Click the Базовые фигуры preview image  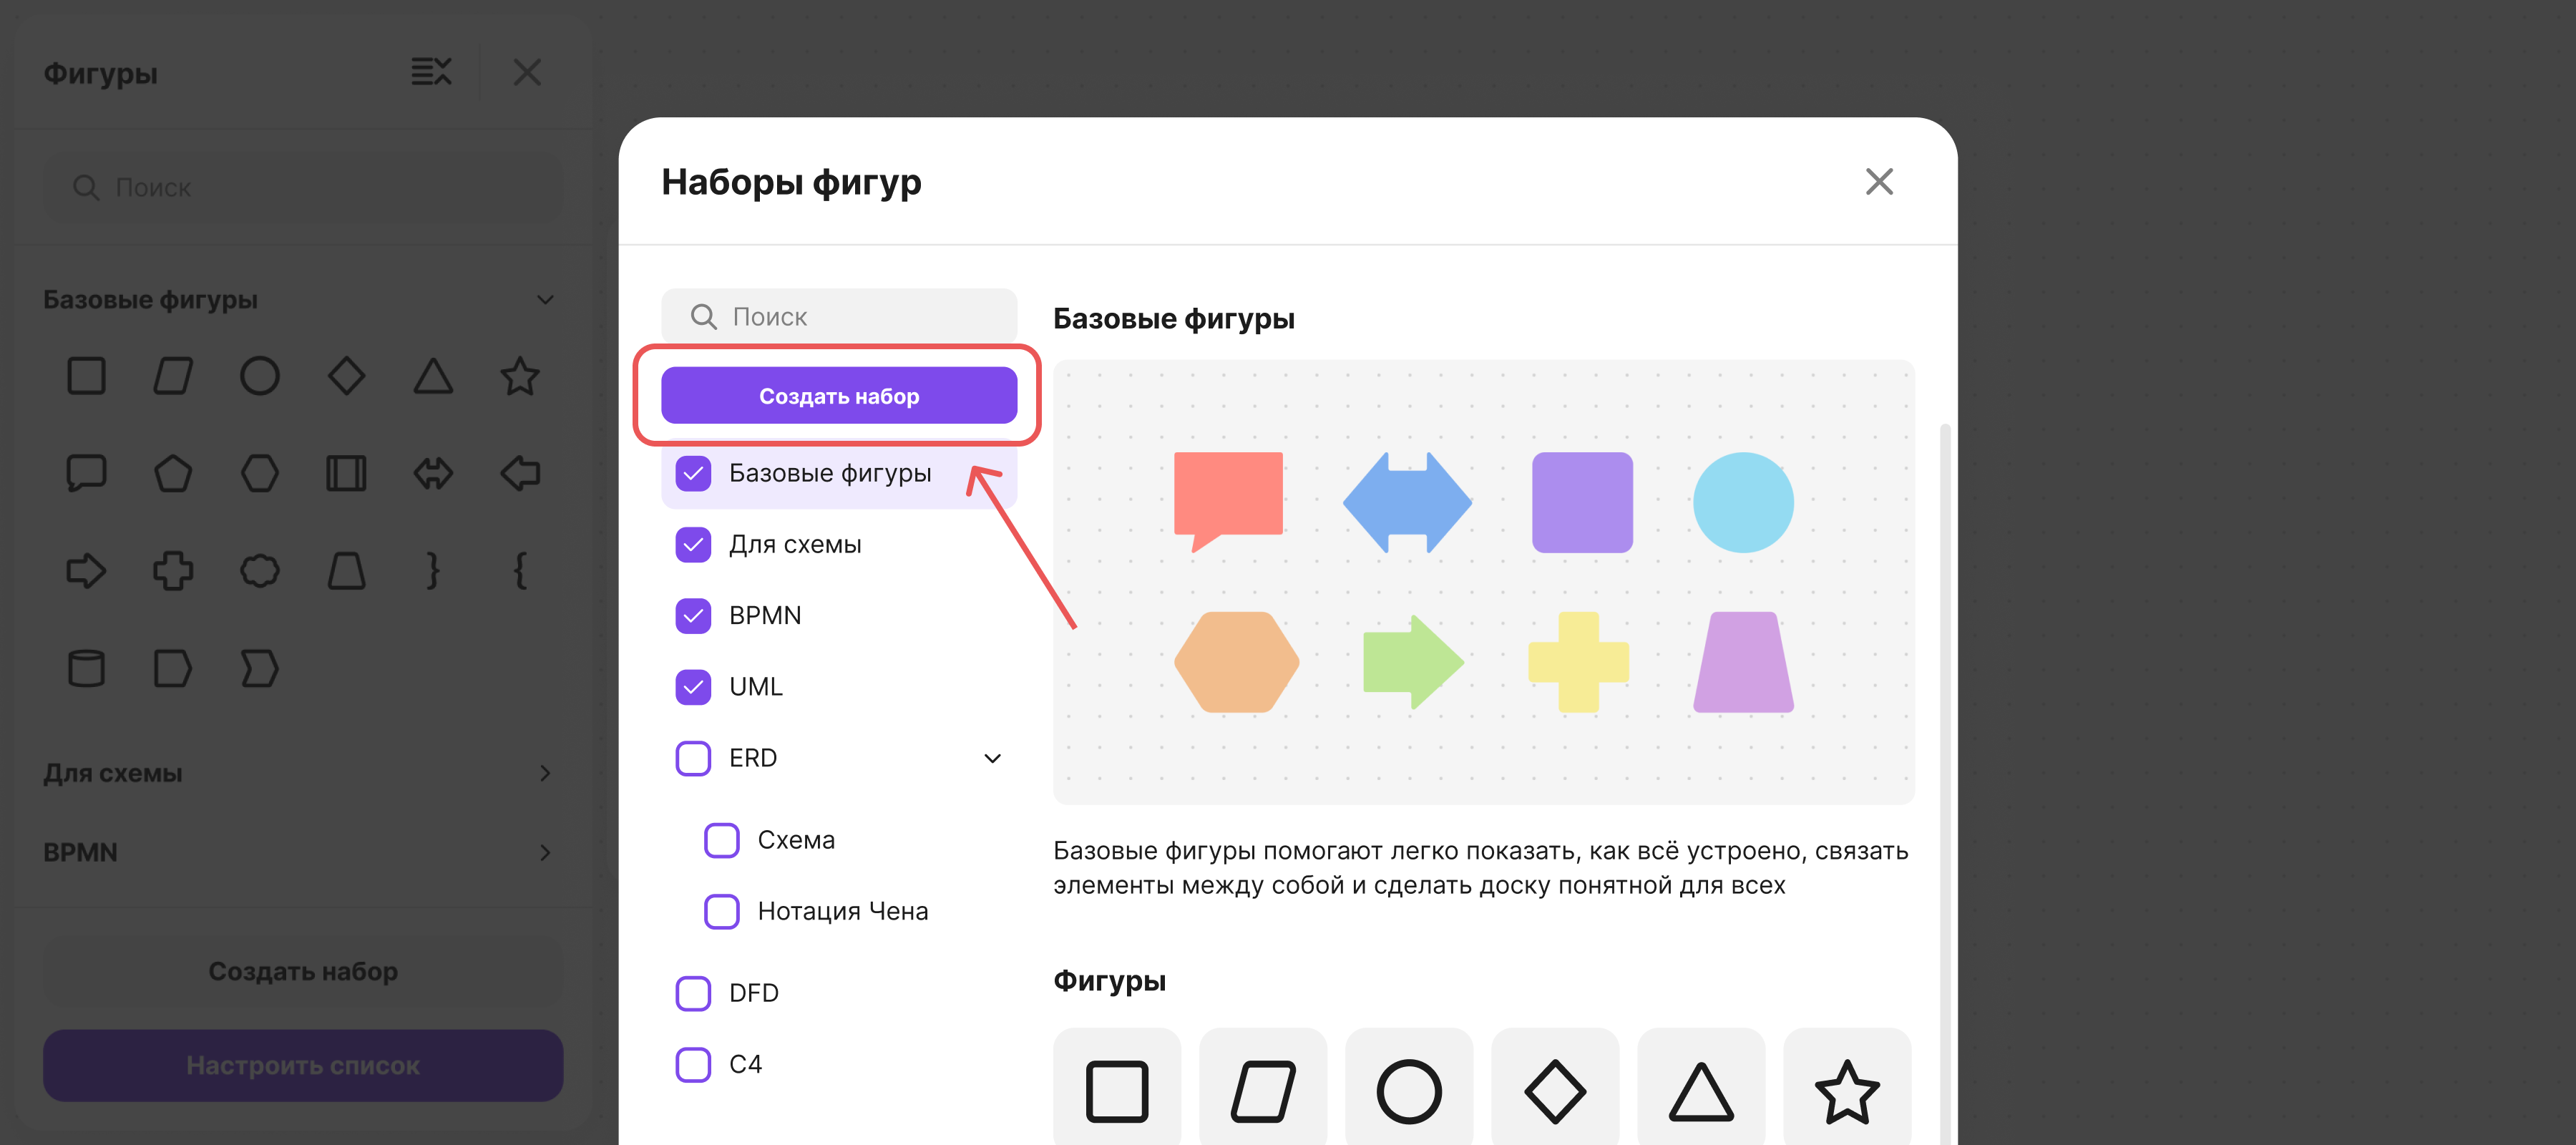click(x=1483, y=582)
